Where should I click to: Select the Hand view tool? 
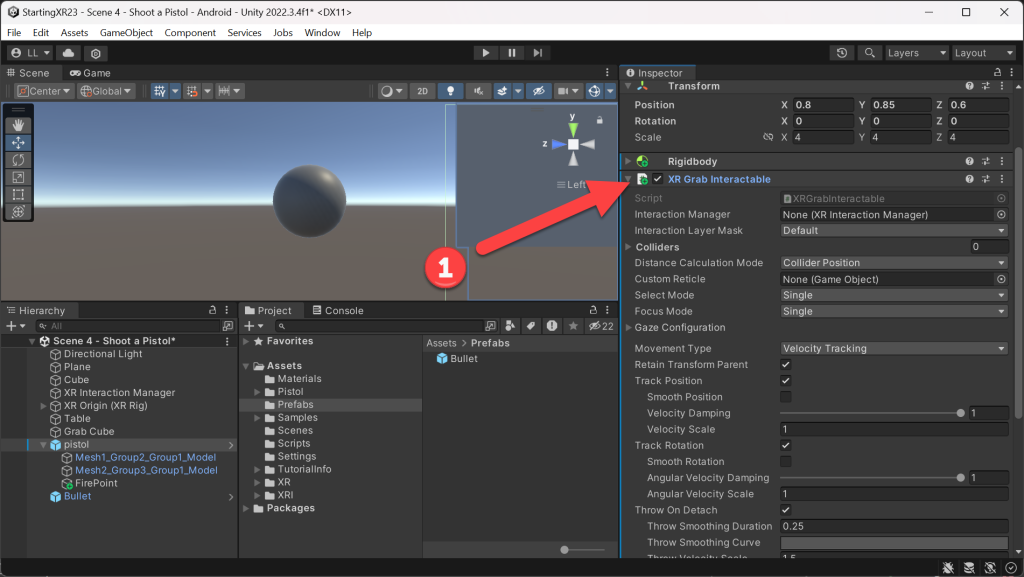coord(18,125)
